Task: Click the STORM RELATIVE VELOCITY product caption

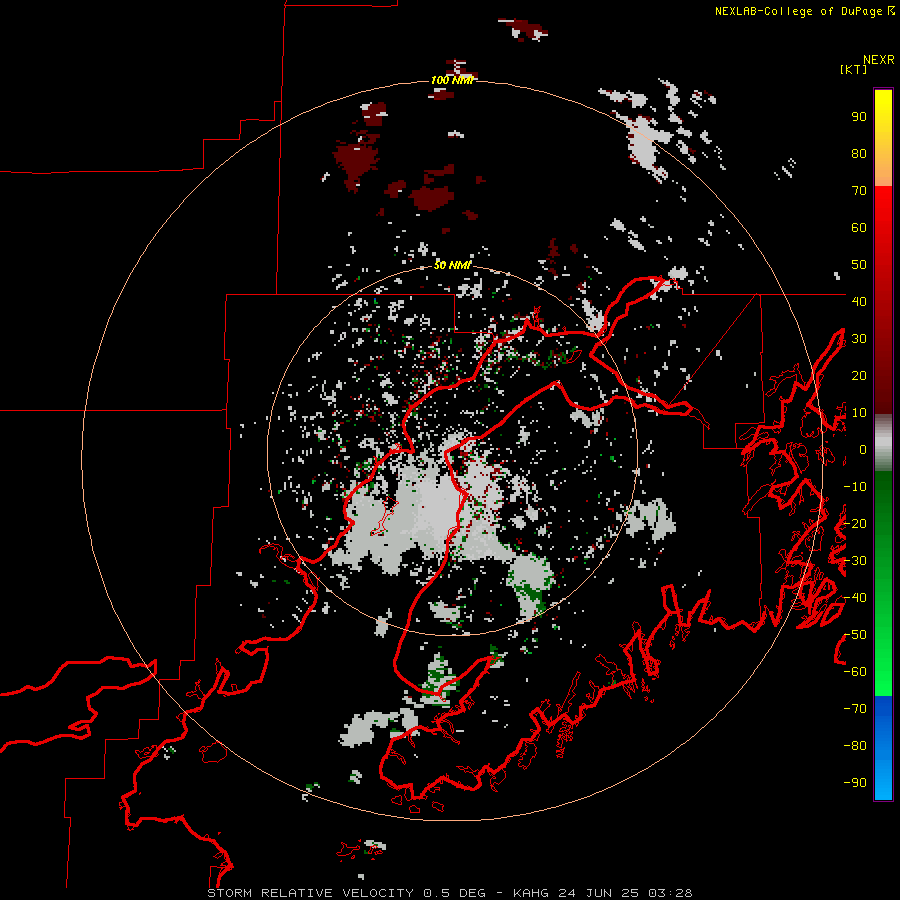Action: click(449, 893)
